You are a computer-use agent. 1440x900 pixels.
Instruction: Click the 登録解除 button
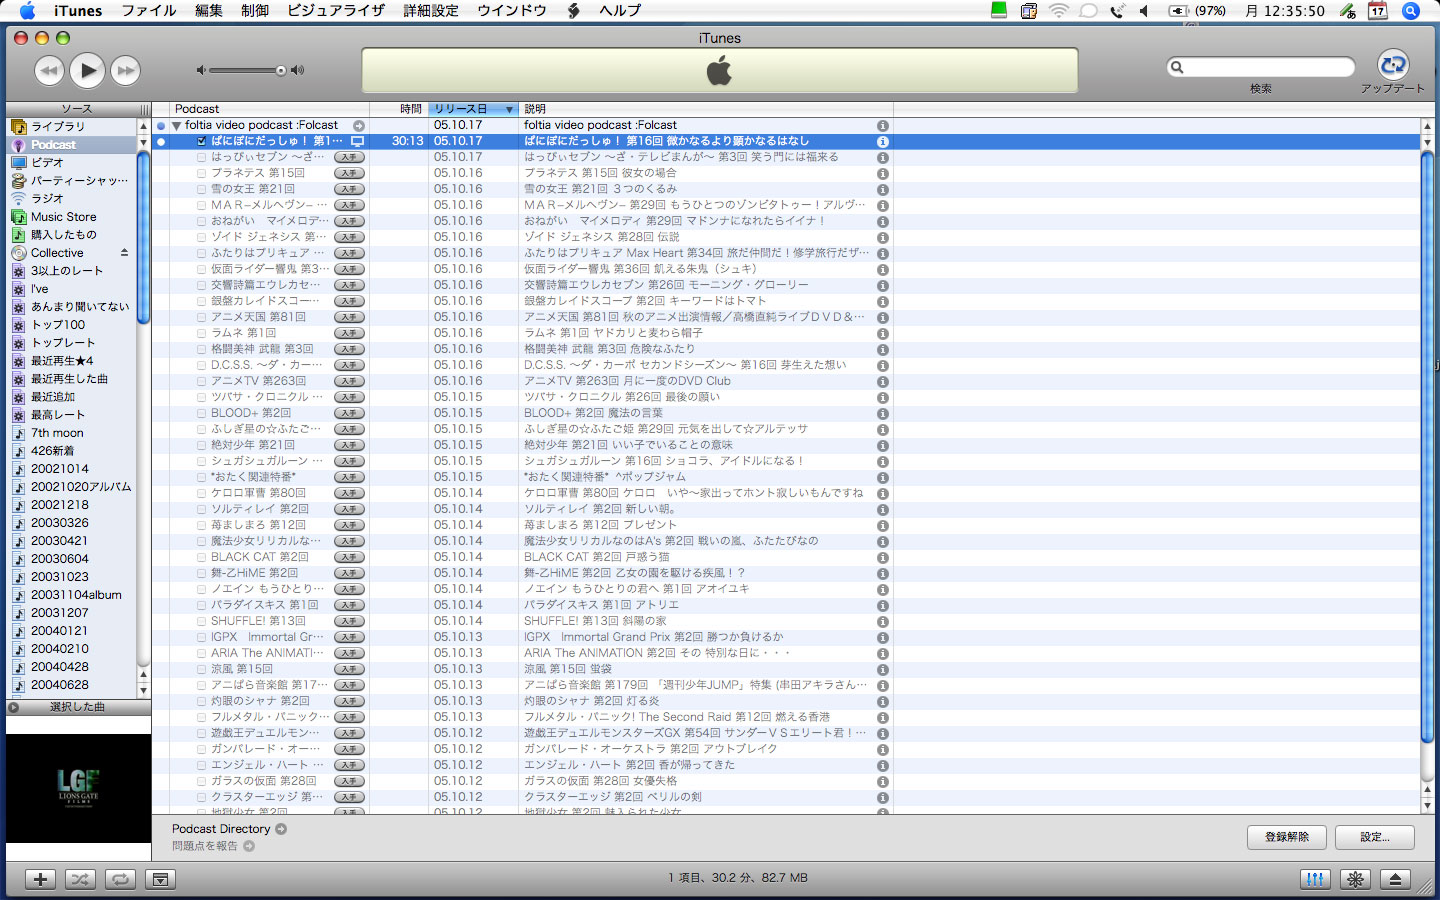[x=1287, y=837]
